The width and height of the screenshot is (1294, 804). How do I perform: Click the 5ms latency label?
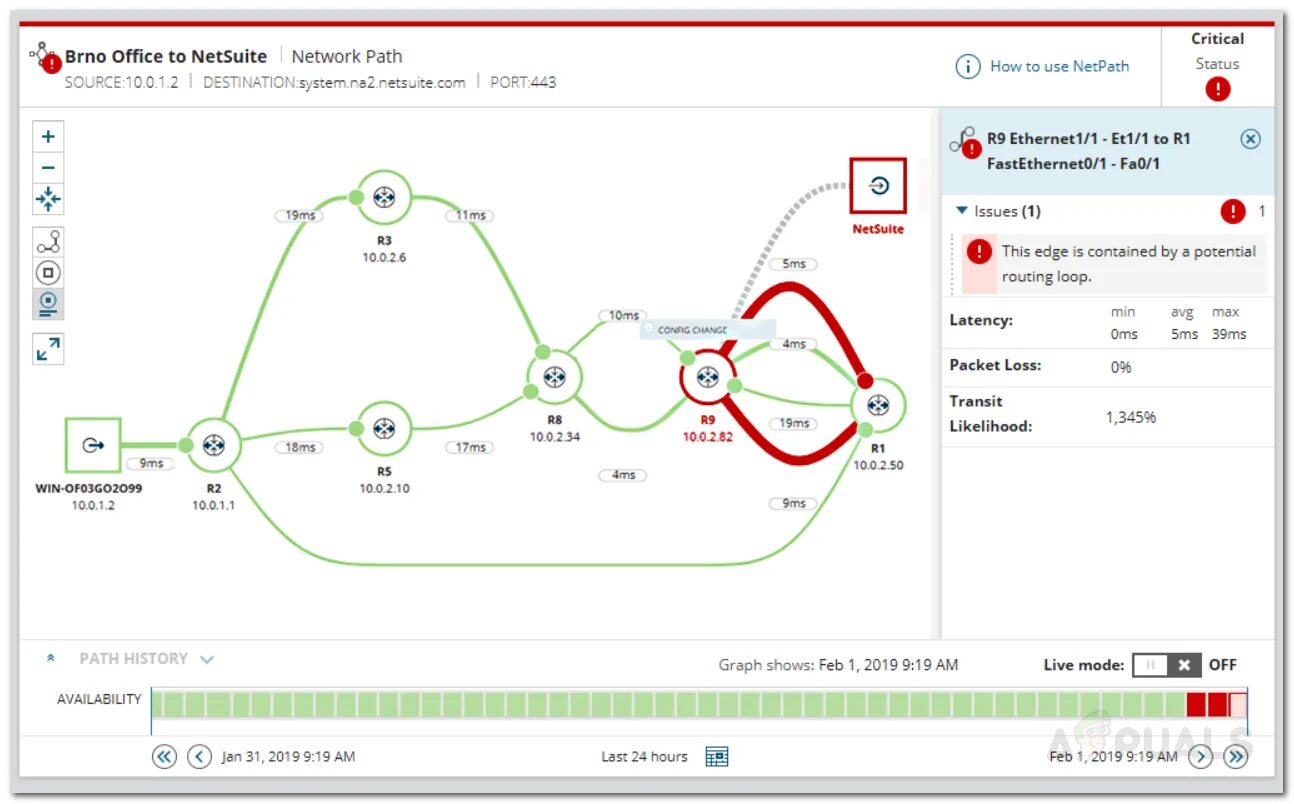pyautogui.click(x=793, y=264)
